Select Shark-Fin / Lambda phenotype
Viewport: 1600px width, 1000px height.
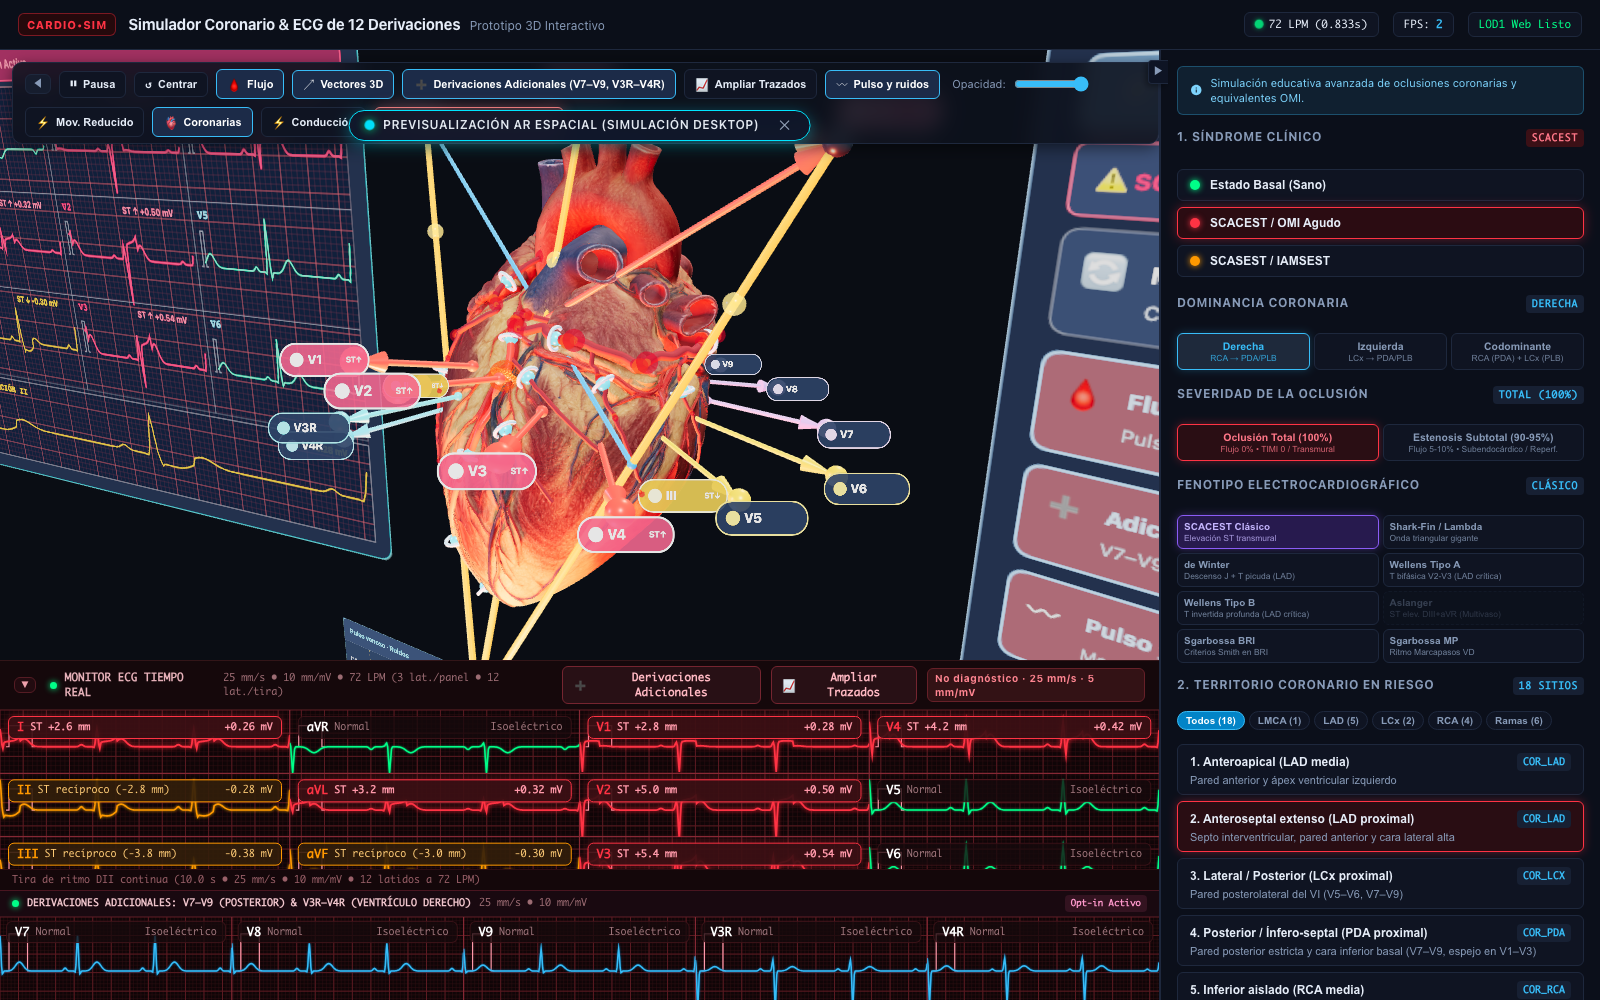[1483, 532]
